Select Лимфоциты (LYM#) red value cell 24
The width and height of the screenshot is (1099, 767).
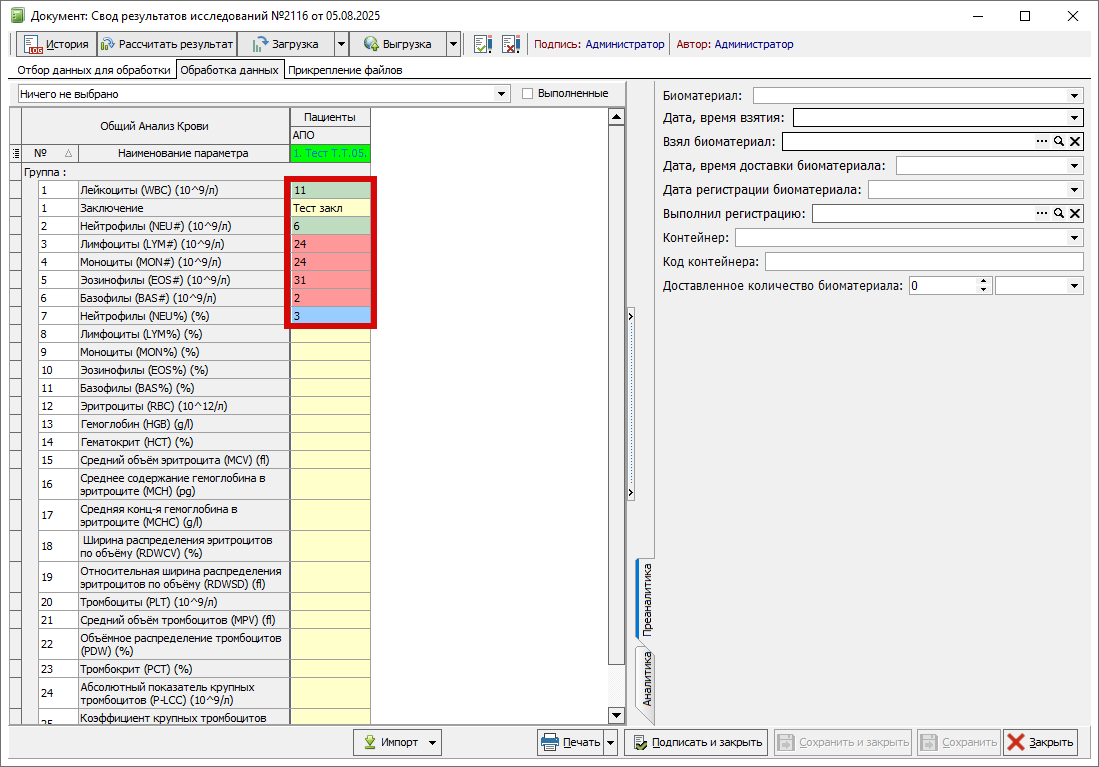tap(330, 244)
